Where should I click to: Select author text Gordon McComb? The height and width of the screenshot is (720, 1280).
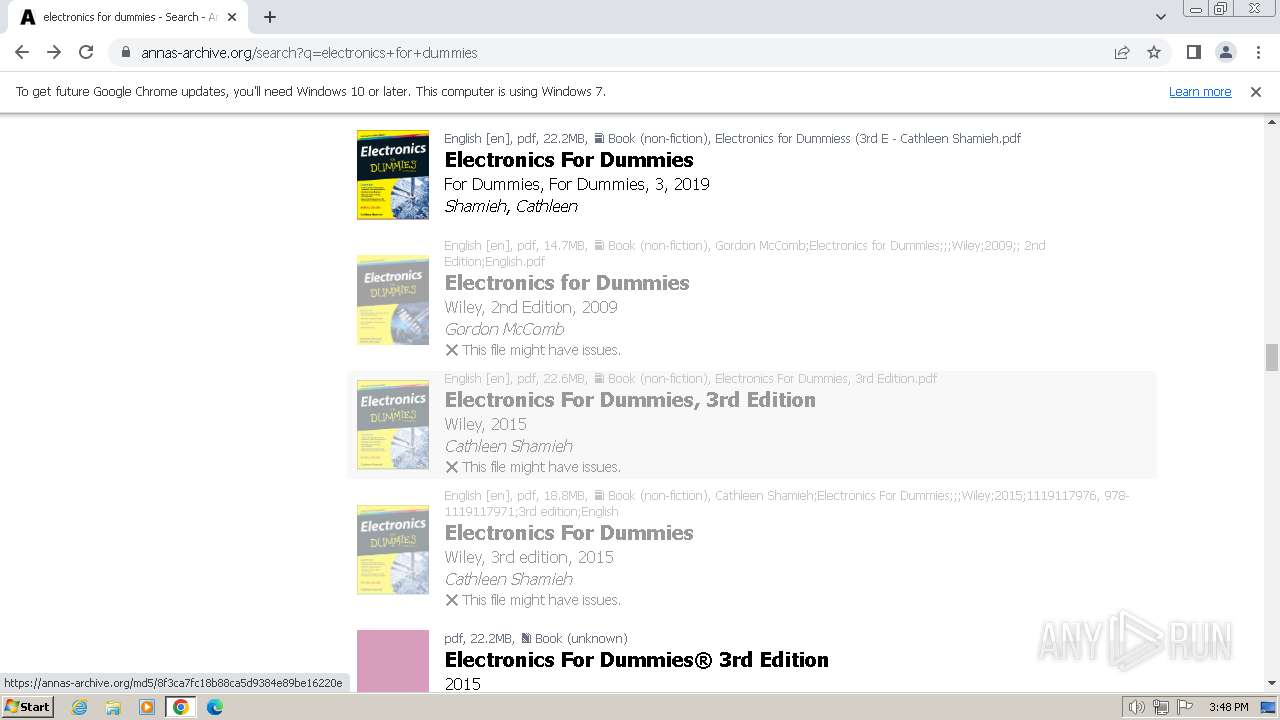[x=504, y=329]
